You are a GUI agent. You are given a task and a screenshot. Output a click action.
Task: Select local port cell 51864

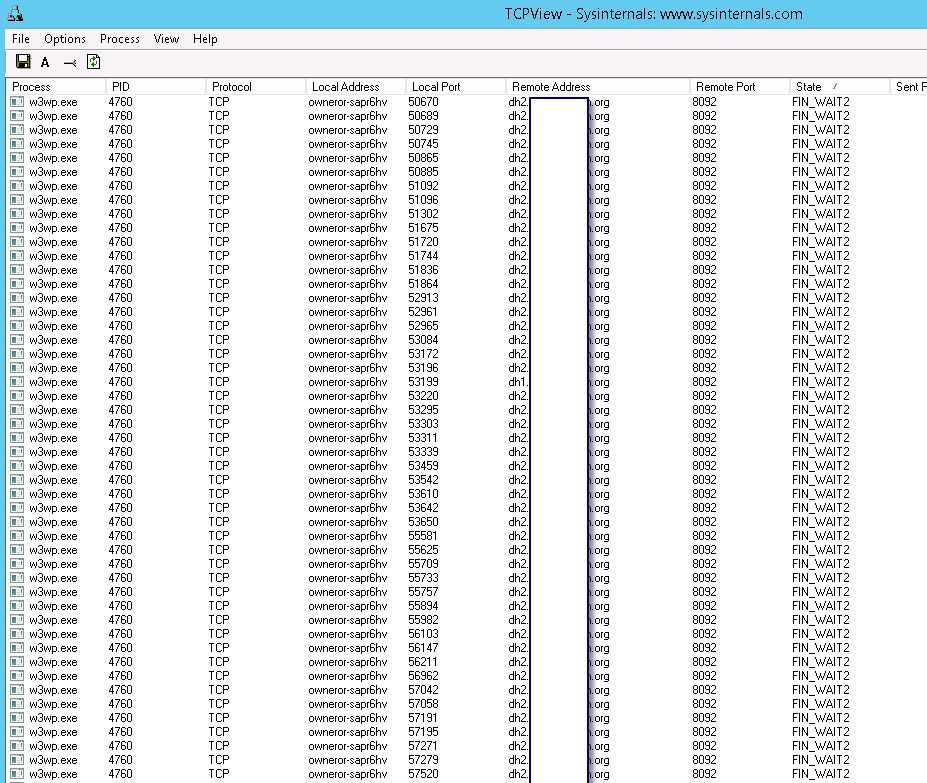click(423, 284)
